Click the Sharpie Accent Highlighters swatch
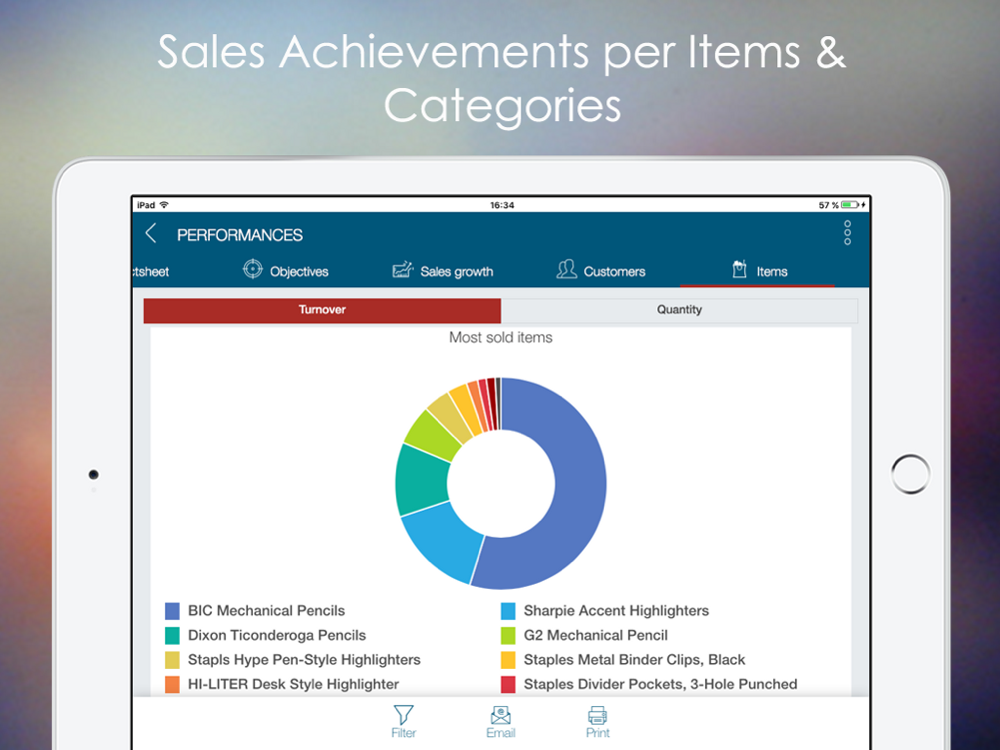Viewport: 1000px width, 750px height. tap(508, 611)
